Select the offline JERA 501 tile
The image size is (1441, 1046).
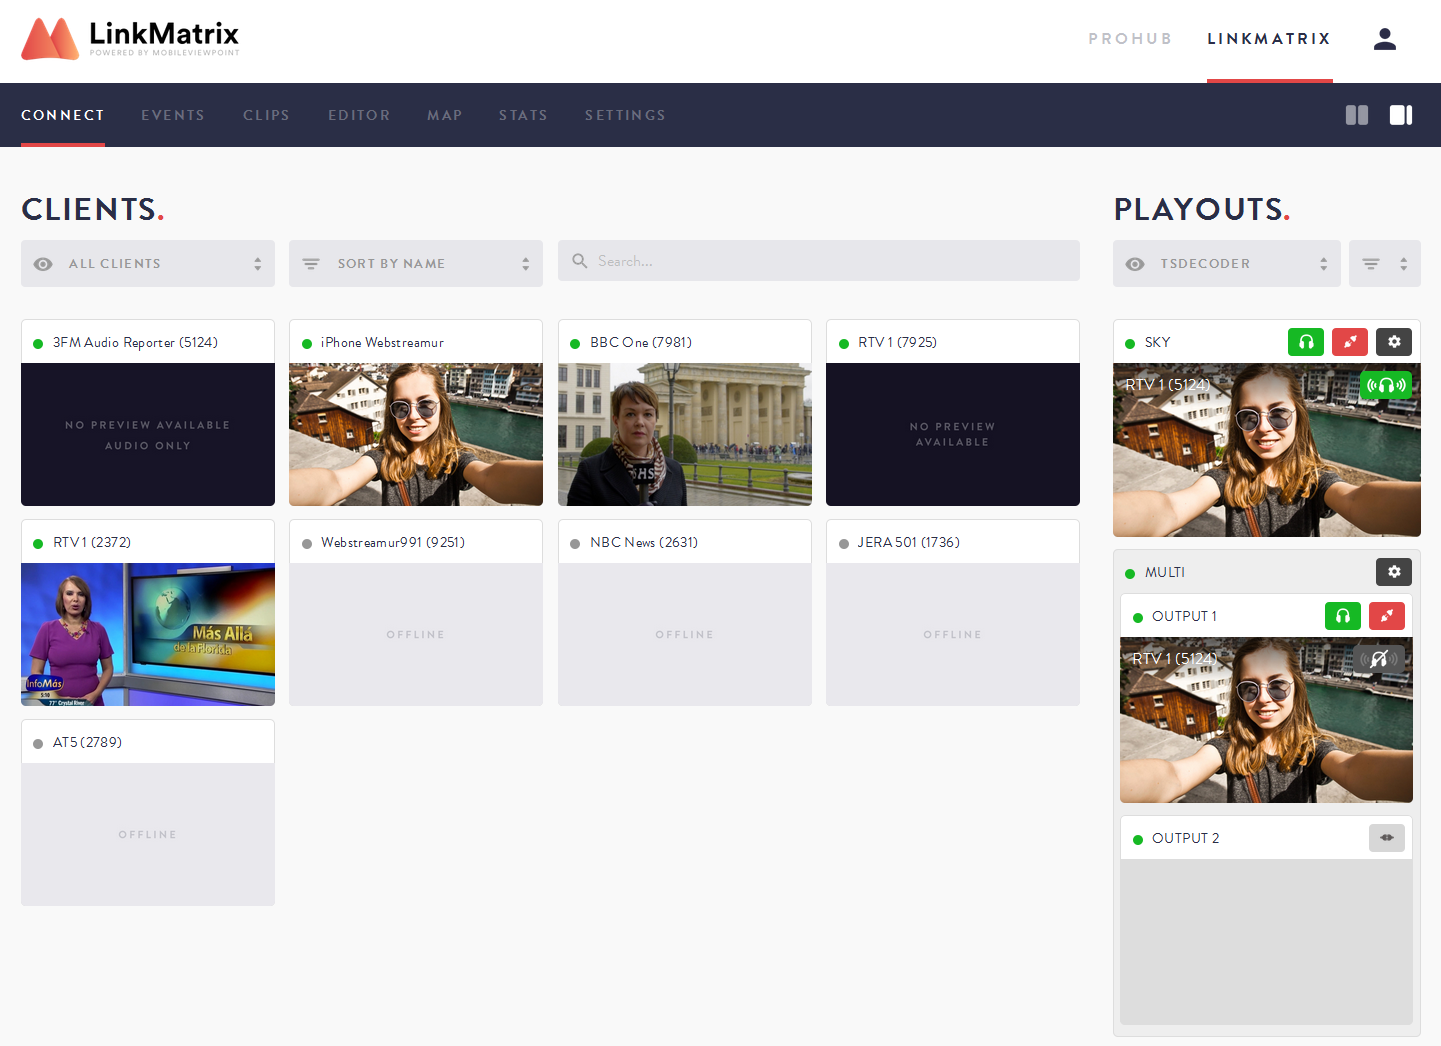(x=953, y=634)
